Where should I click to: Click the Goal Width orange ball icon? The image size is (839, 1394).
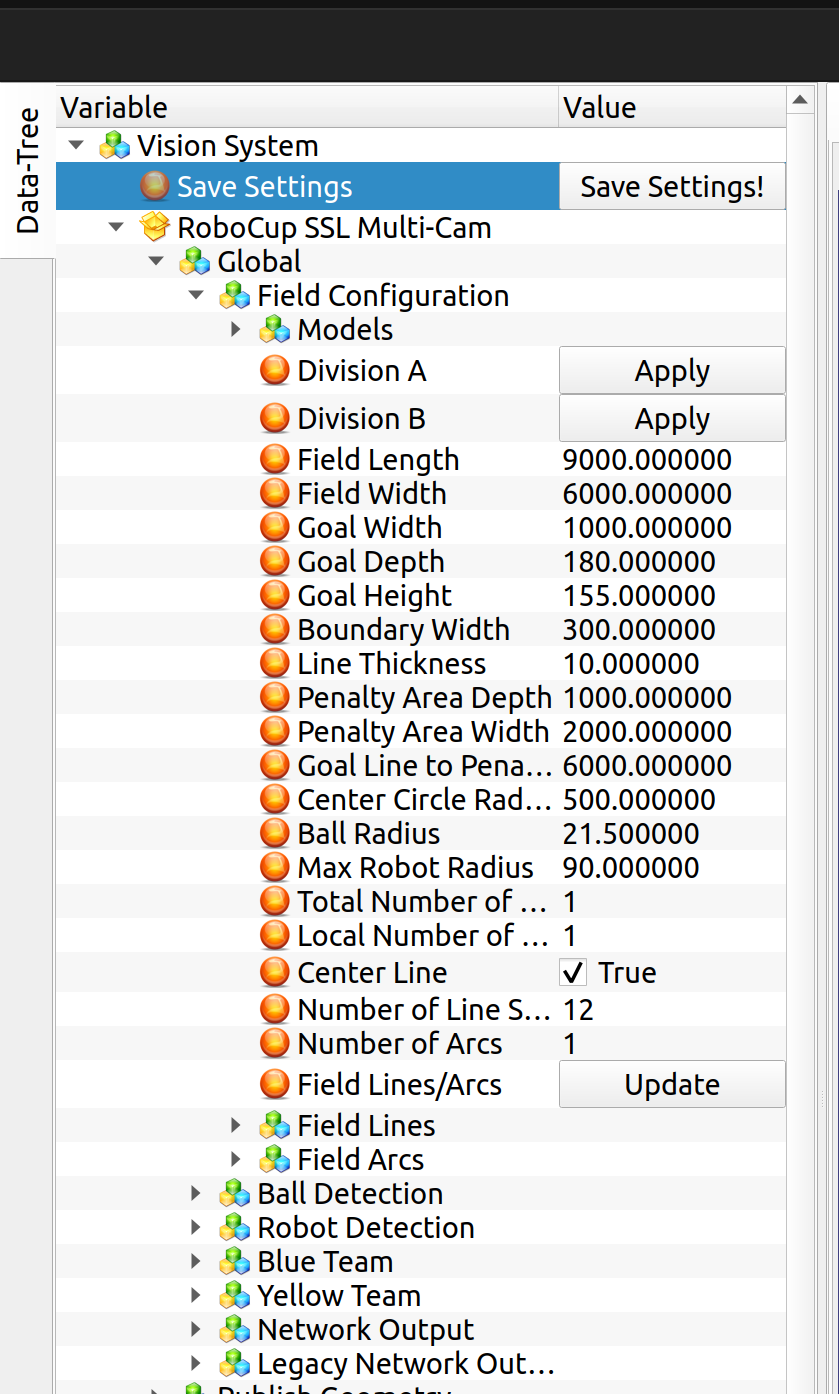point(274,528)
